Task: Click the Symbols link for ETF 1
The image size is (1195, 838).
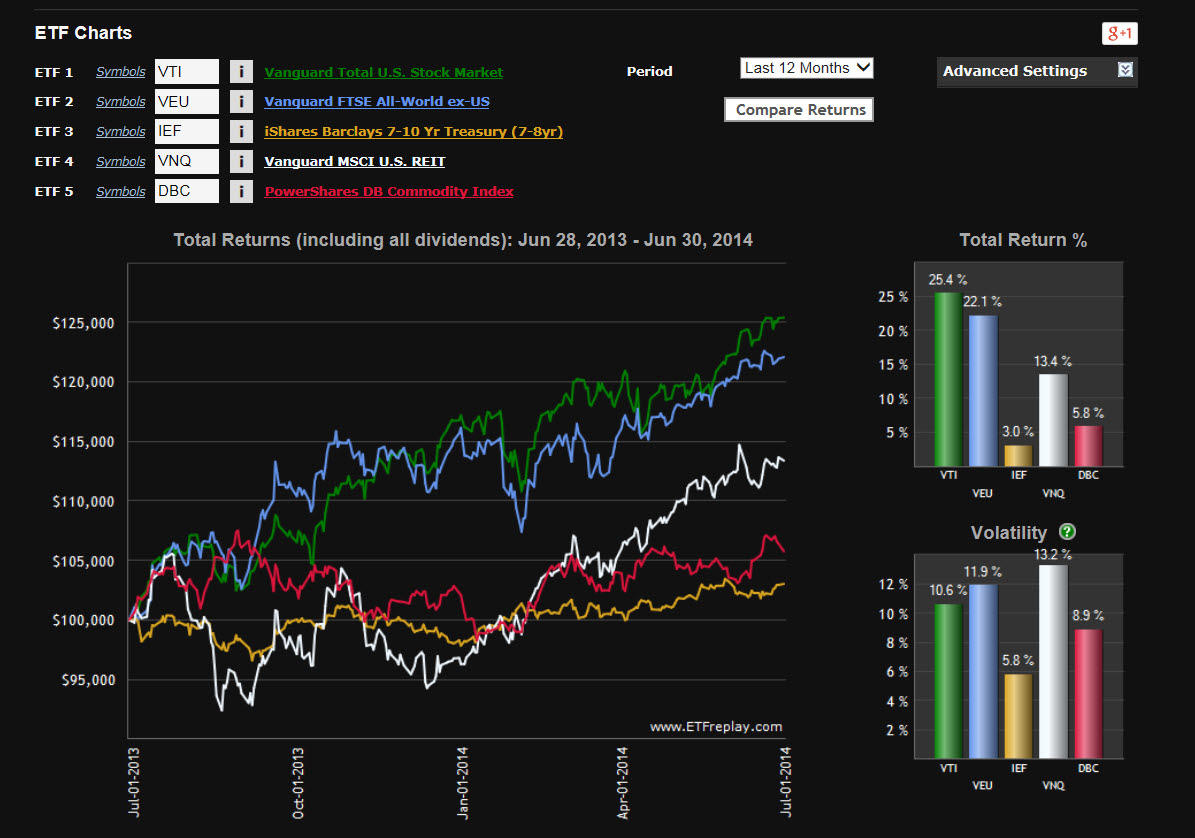Action: (120, 72)
